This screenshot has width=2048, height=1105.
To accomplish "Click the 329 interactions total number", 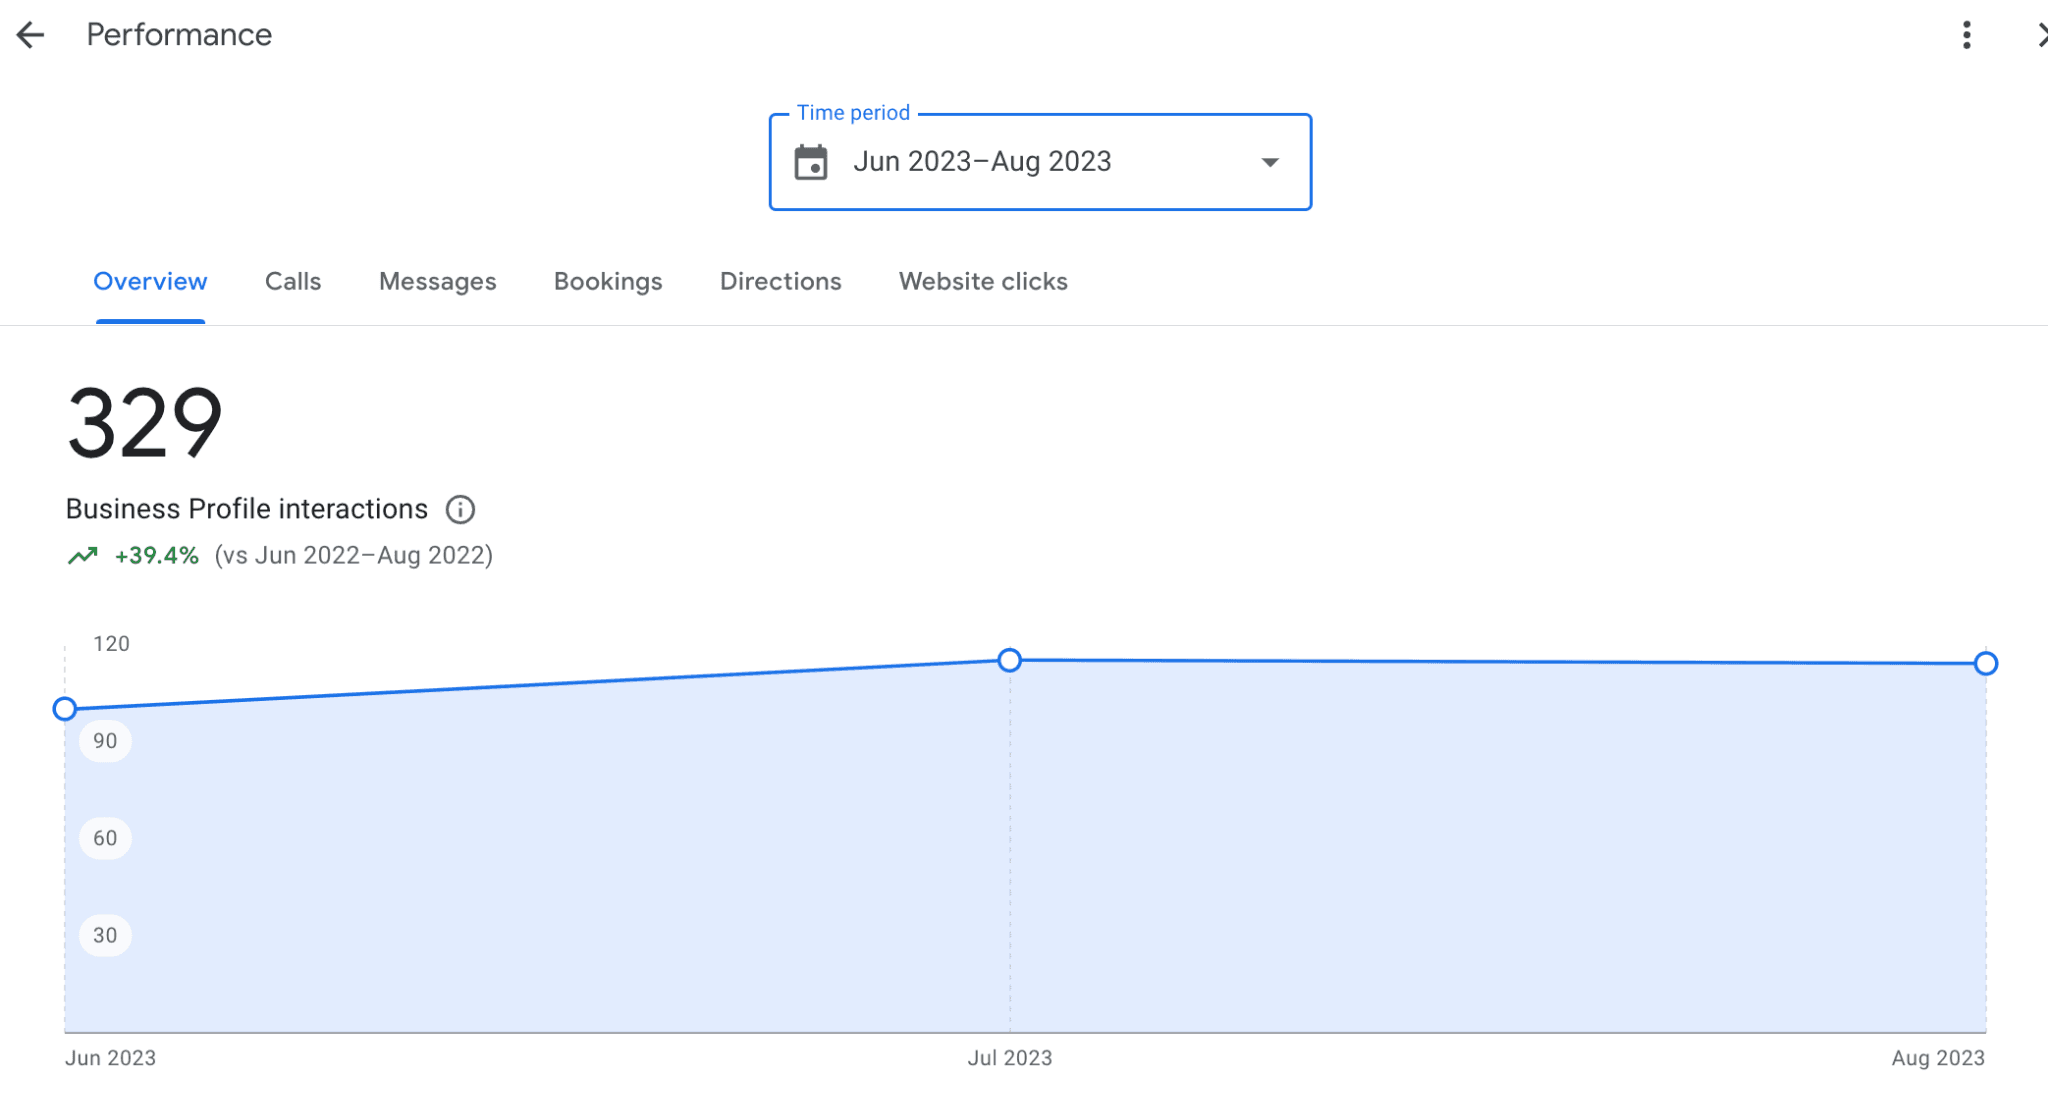I will [x=145, y=424].
